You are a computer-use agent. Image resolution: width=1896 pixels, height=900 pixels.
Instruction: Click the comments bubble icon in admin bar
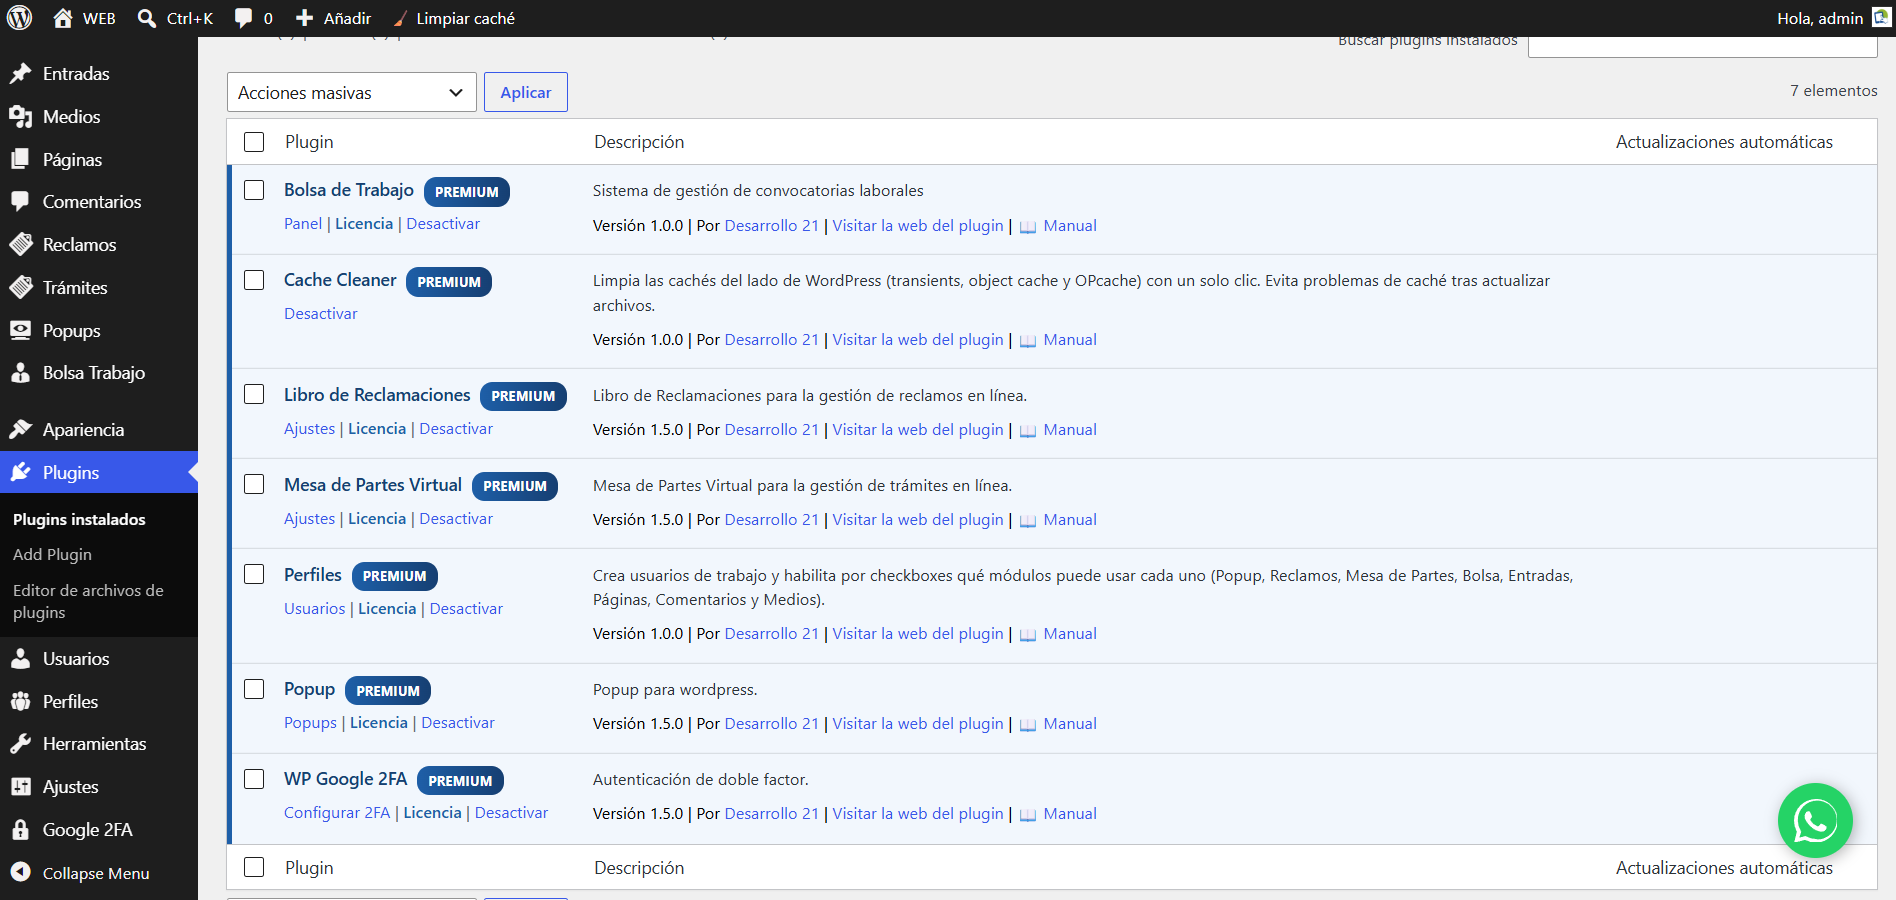point(243,18)
